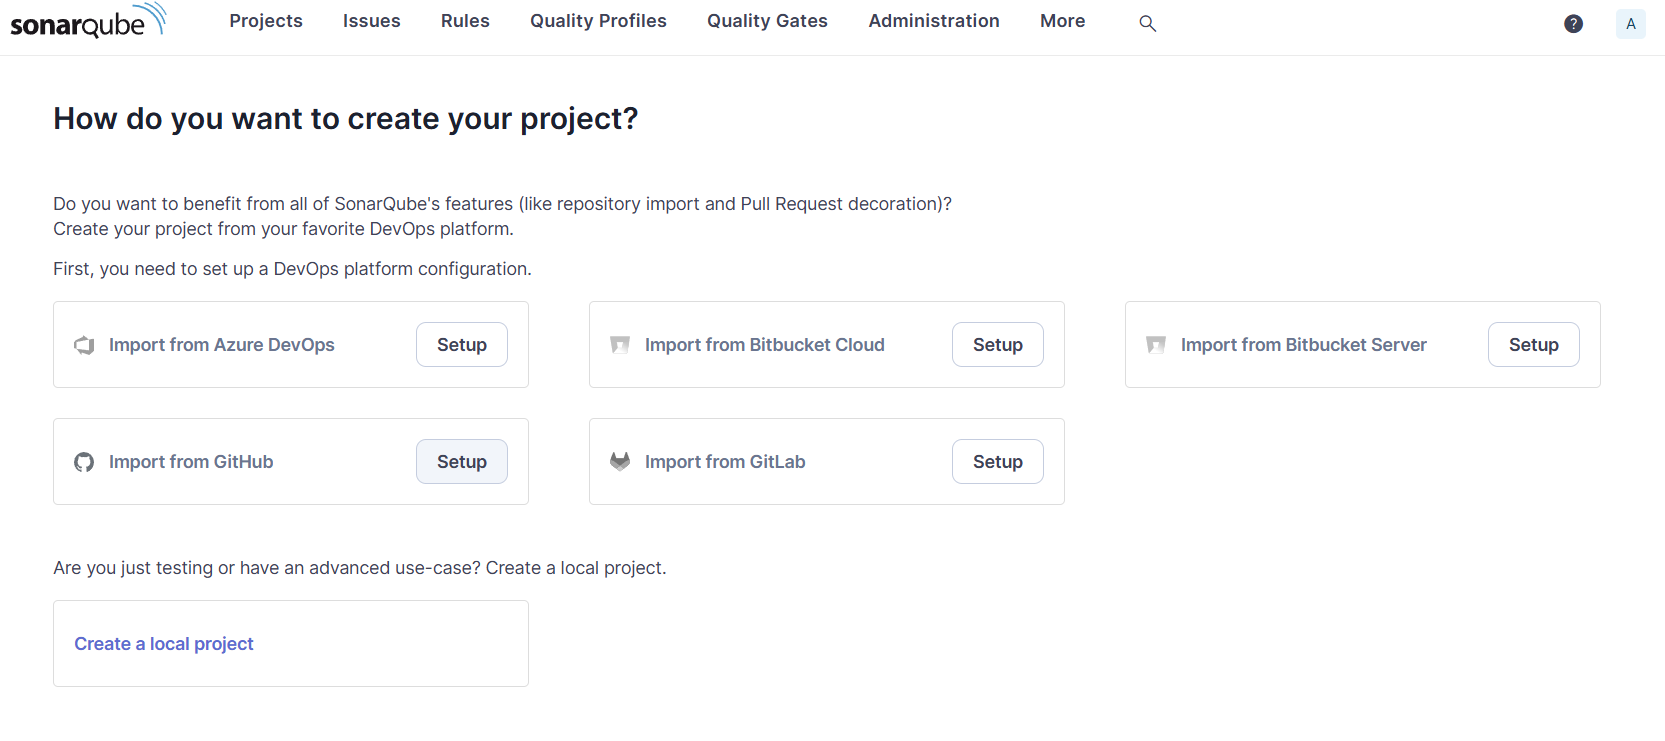Select 'Import from Azure DevOps' text
Screen dimensions: 1665x741
pyautogui.click(x=222, y=345)
